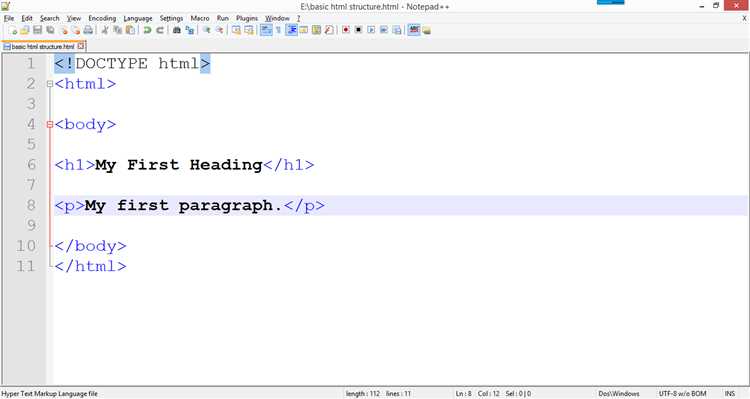Open the Edit menu
Image resolution: width=750 pixels, height=399 pixels.
coord(27,18)
